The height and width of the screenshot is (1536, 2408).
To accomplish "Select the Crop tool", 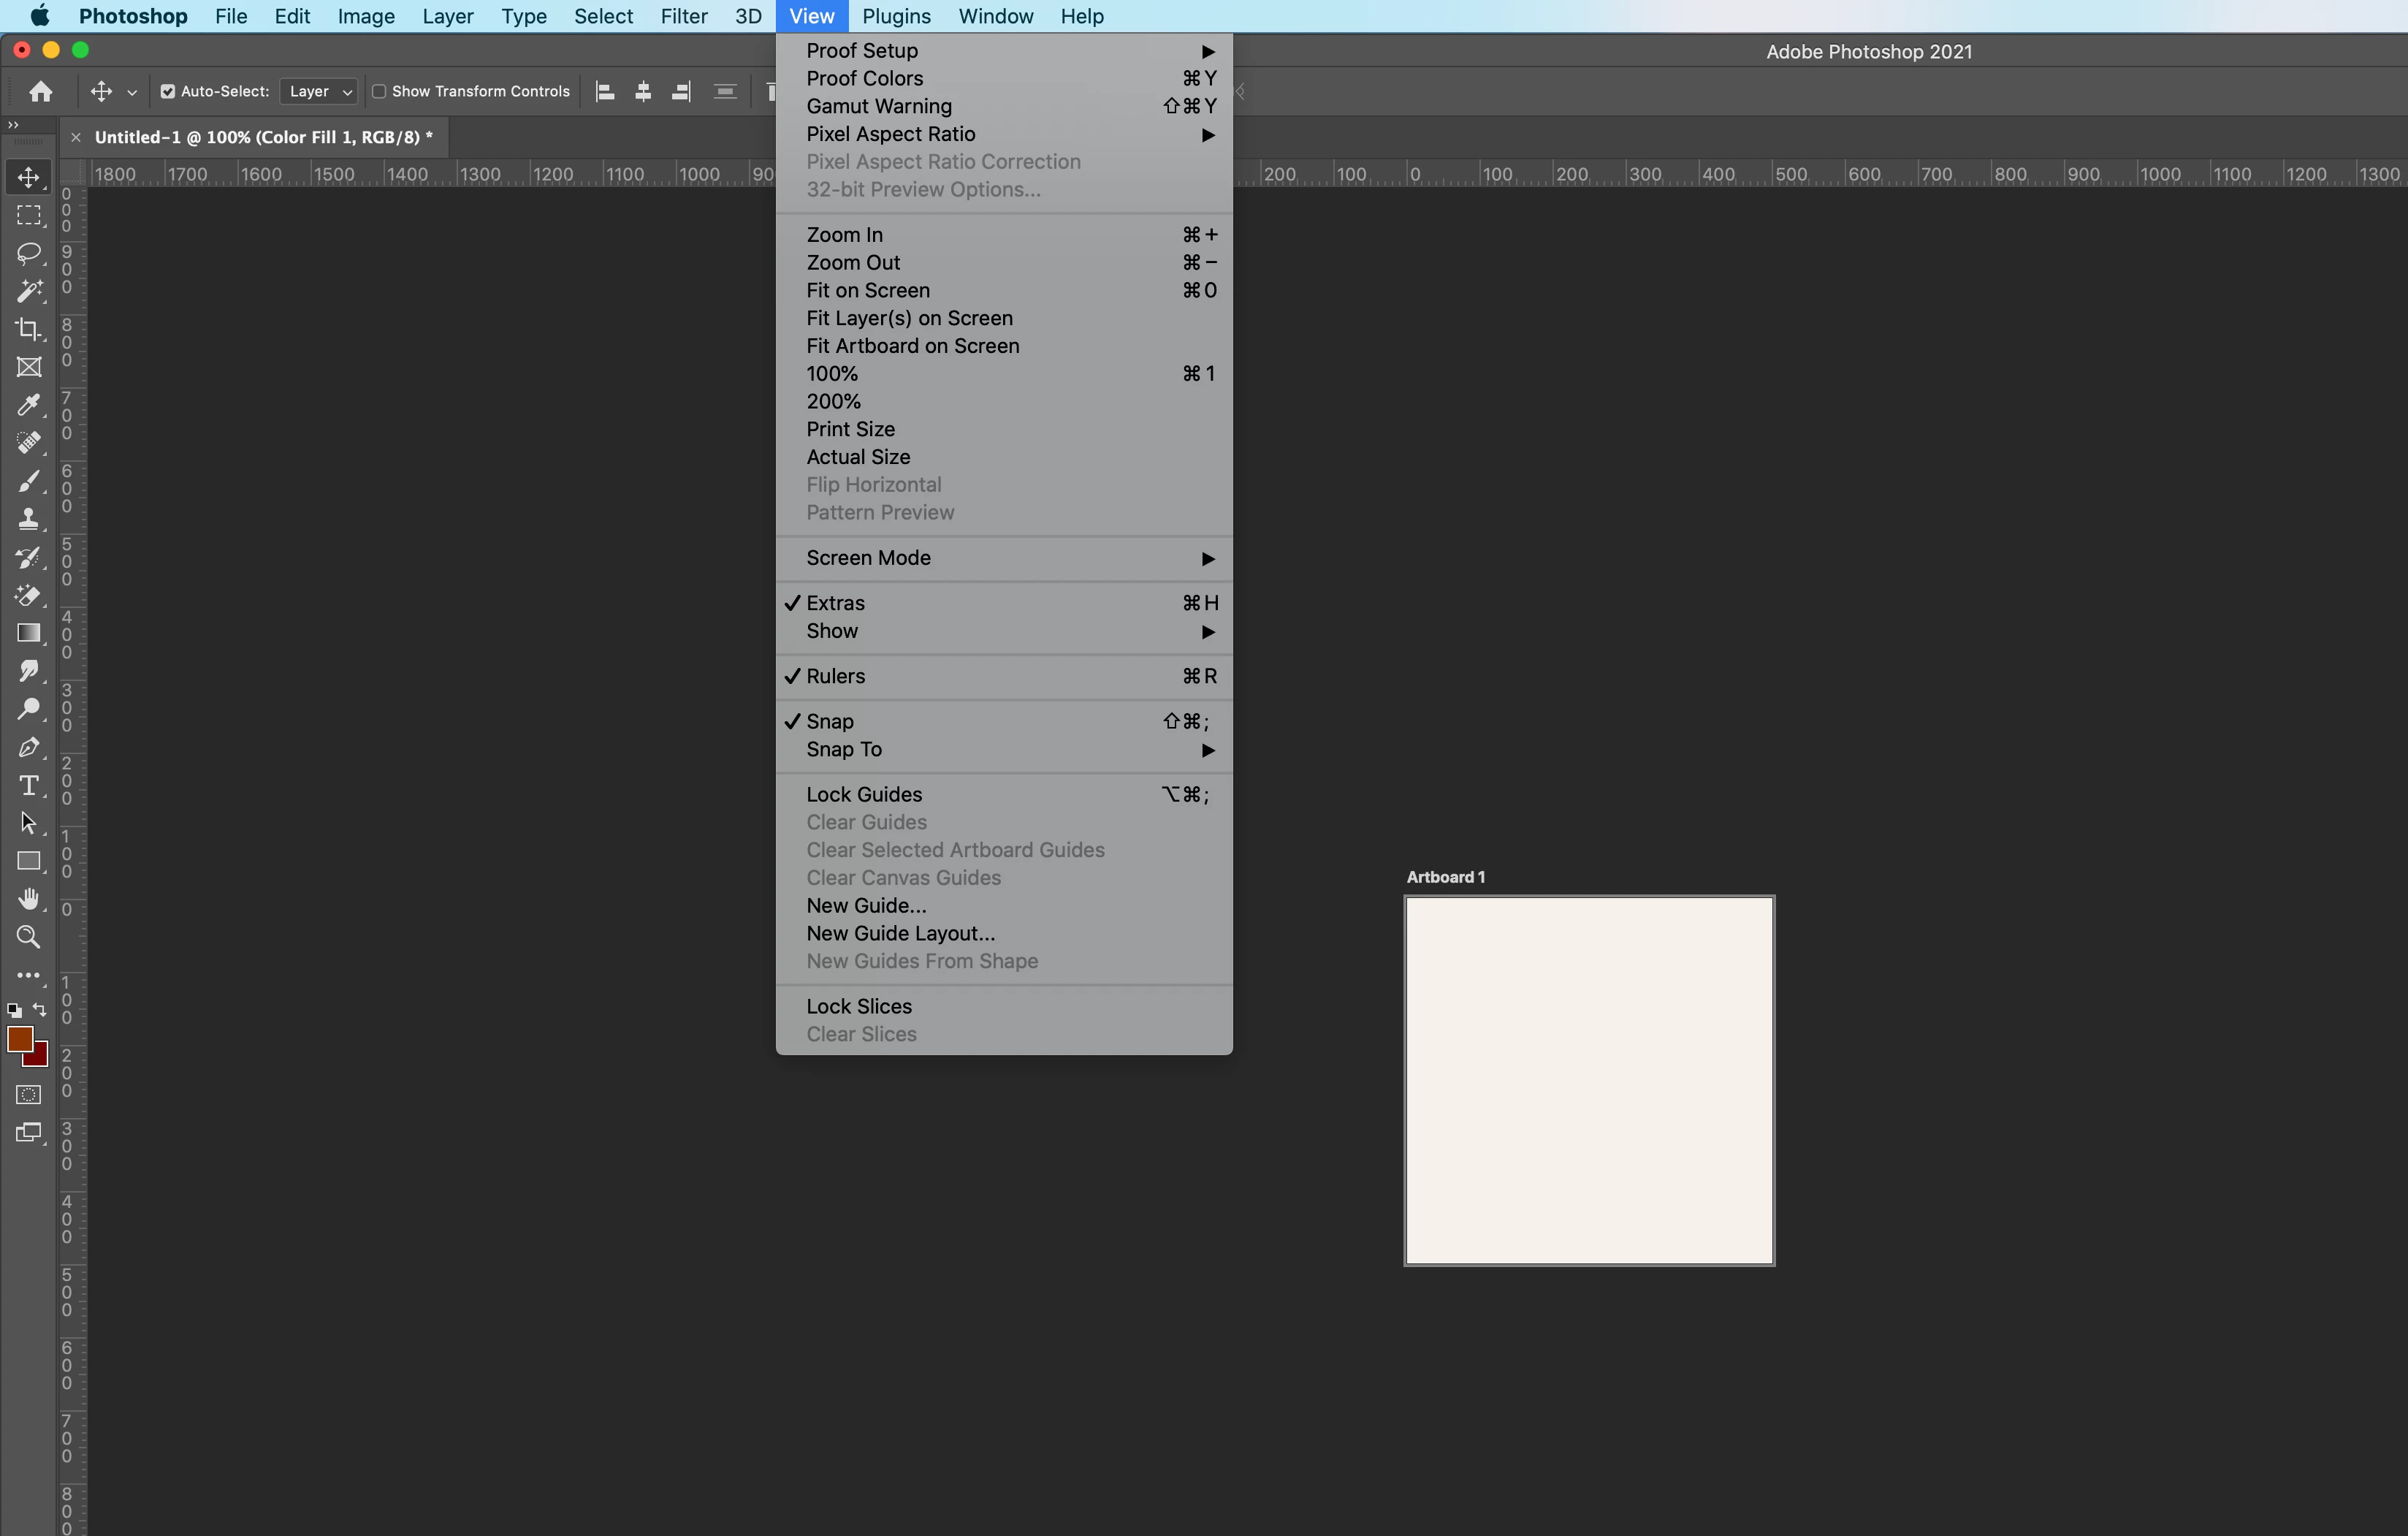I will (28, 329).
